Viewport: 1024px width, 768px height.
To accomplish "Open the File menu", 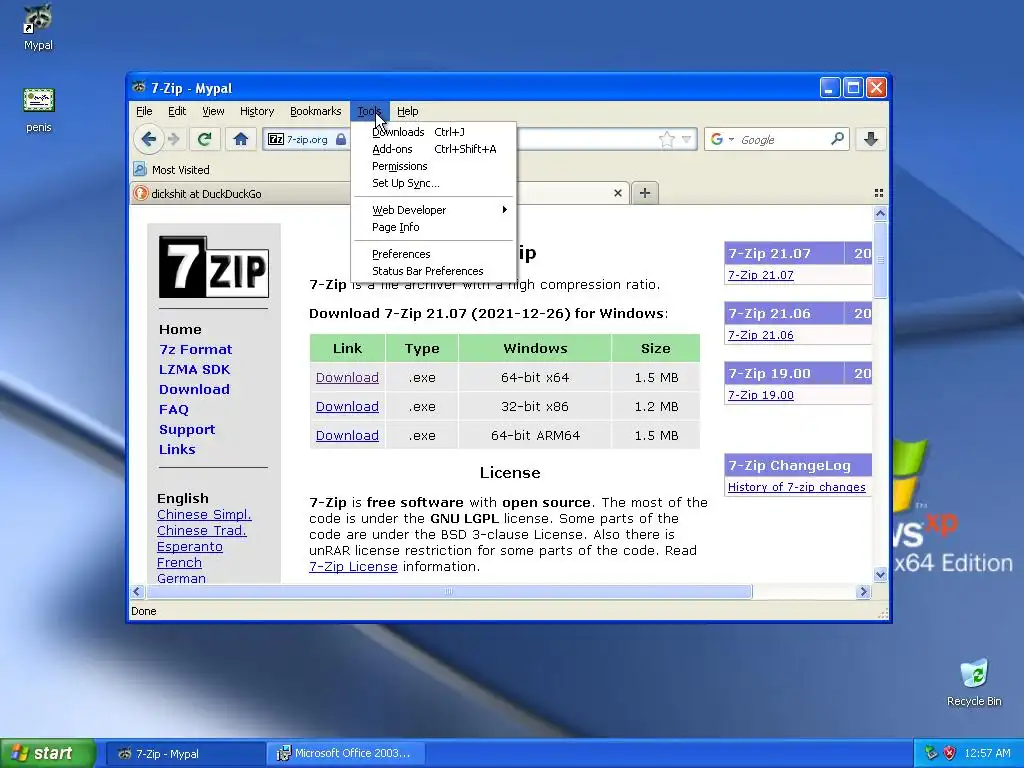I will 144,111.
